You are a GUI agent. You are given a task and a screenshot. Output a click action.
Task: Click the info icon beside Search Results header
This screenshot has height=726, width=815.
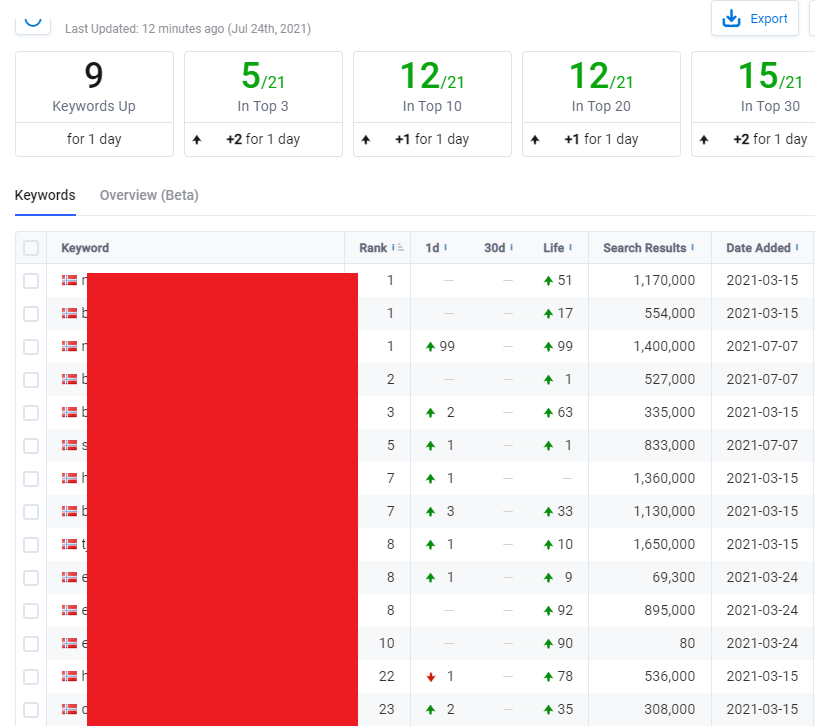[x=692, y=247]
